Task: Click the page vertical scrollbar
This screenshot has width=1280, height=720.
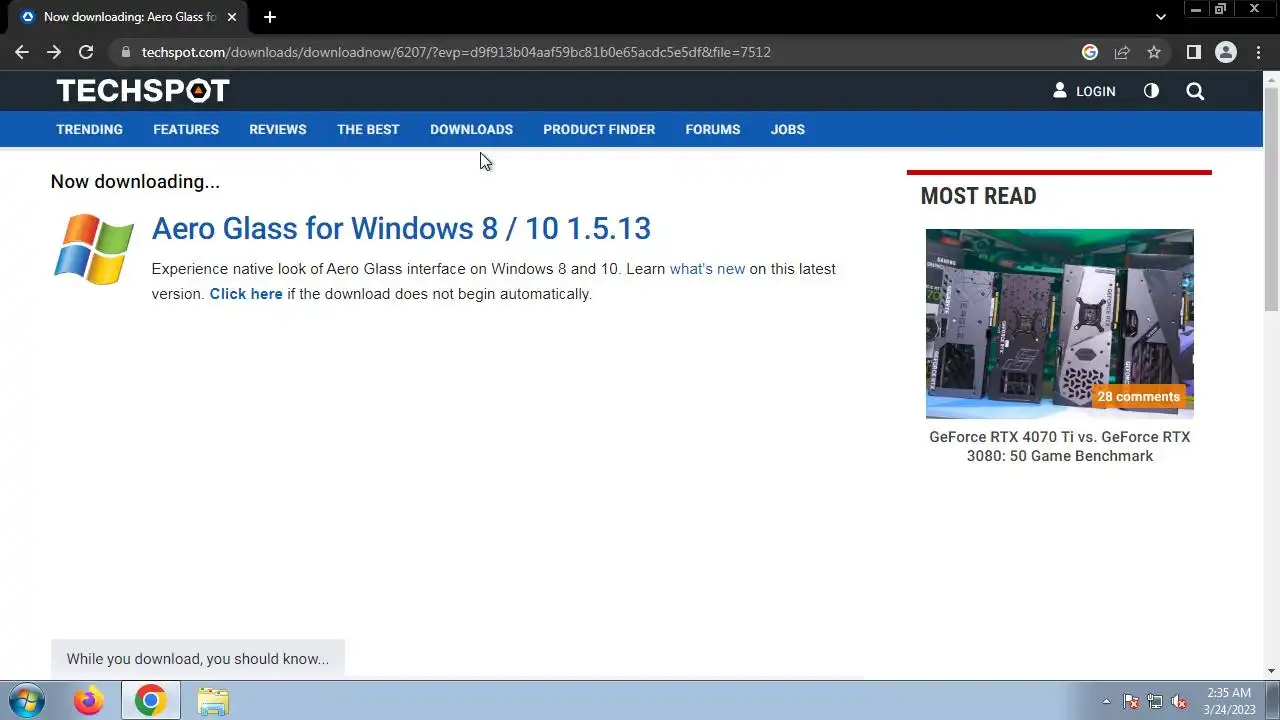Action: click(1271, 200)
